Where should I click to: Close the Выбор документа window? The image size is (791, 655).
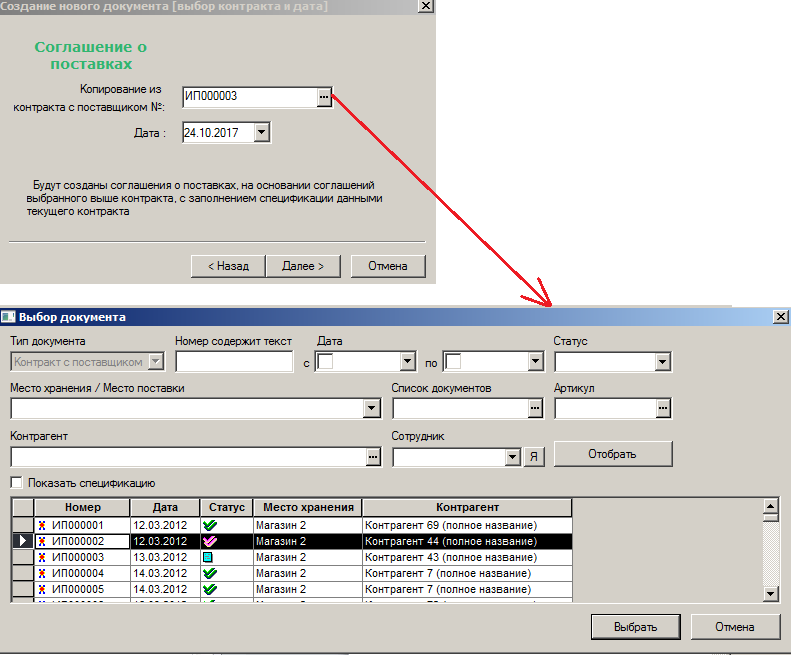click(780, 316)
